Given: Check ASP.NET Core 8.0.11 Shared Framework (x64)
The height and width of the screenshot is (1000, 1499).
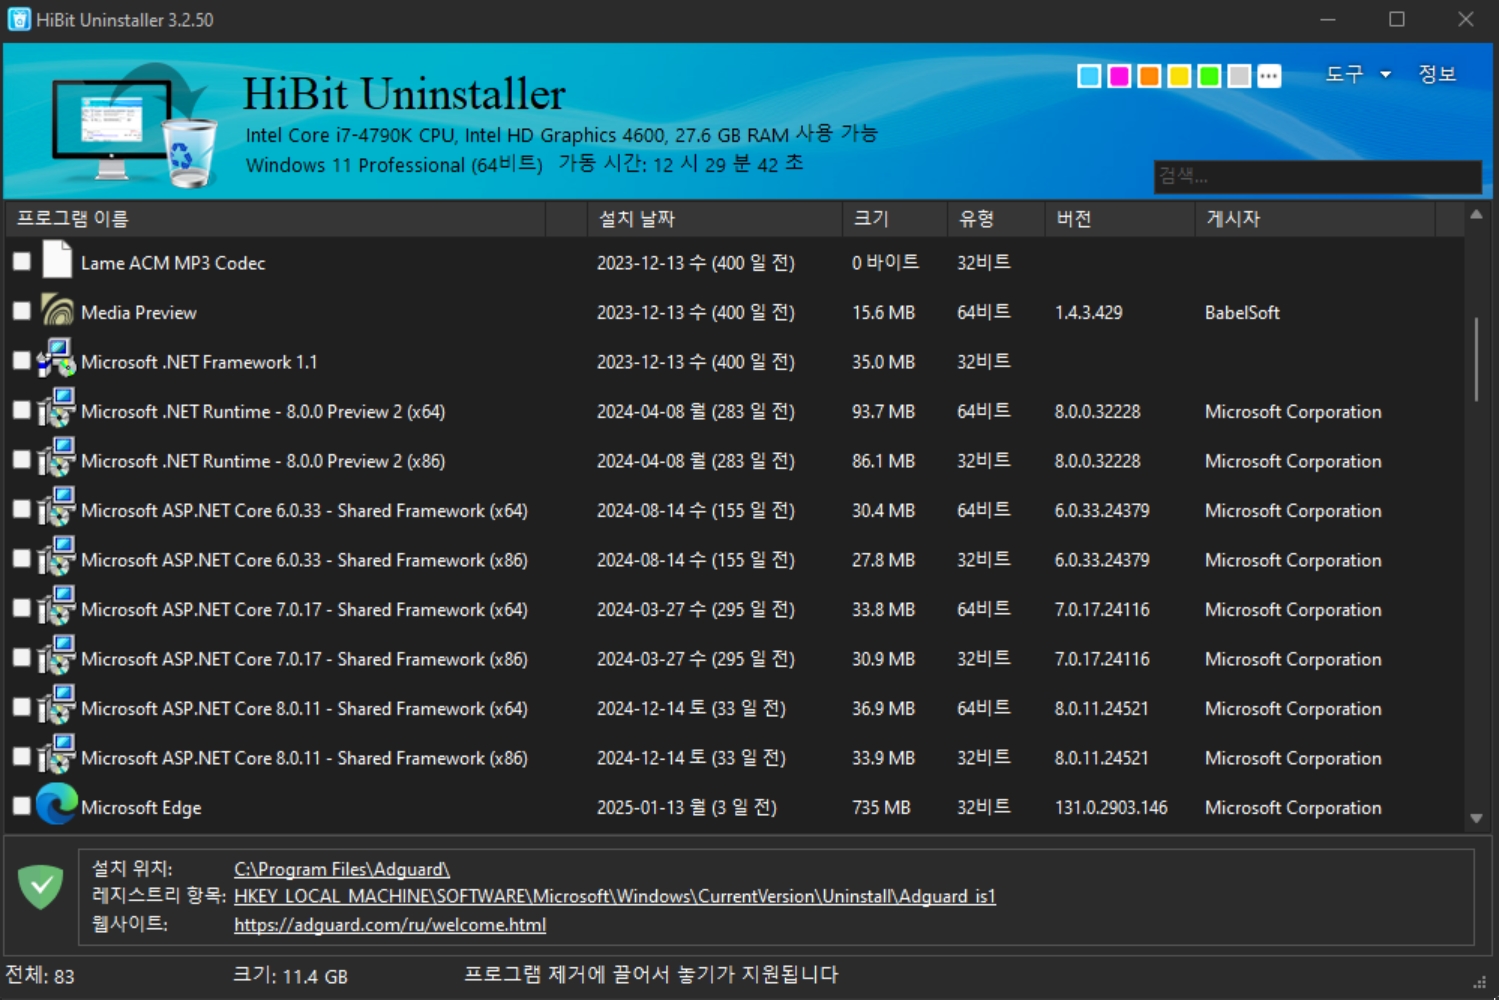Looking at the screenshot, I should 21,707.
